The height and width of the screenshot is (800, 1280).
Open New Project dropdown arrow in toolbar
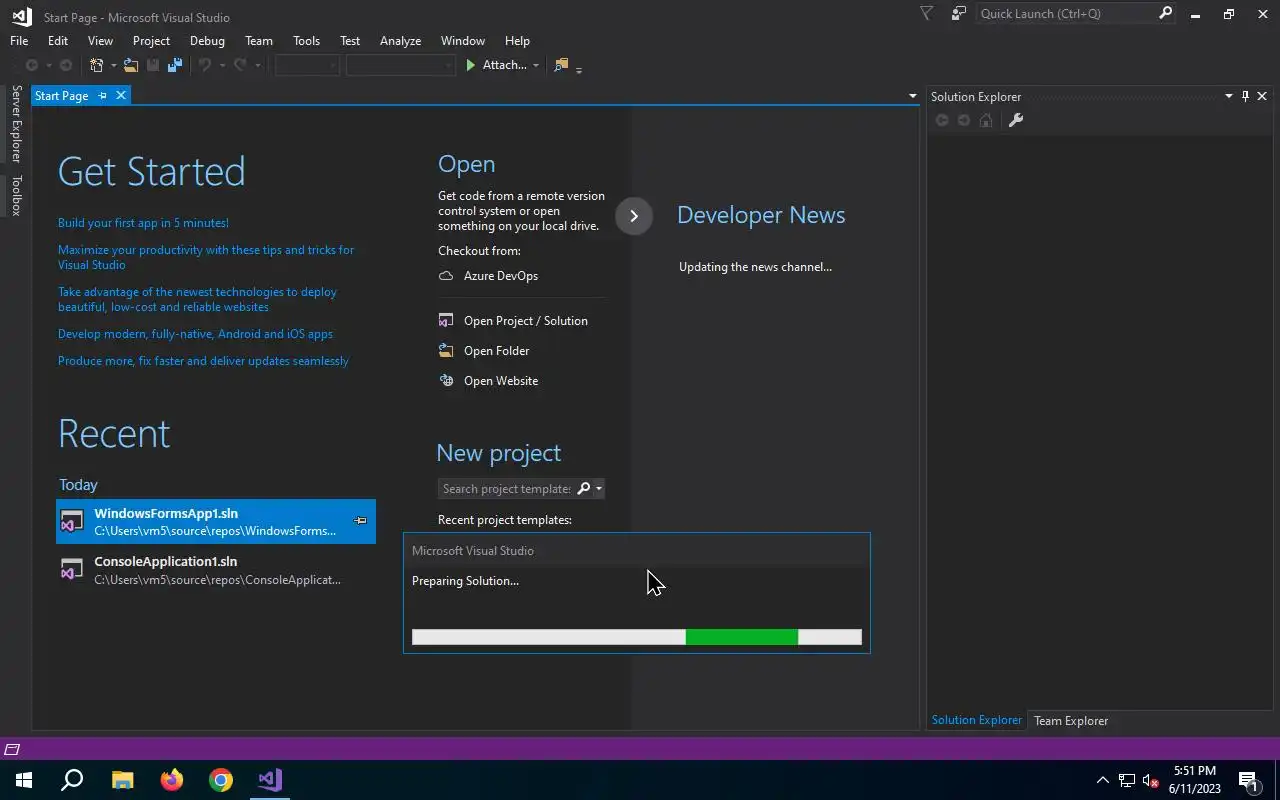[113, 66]
